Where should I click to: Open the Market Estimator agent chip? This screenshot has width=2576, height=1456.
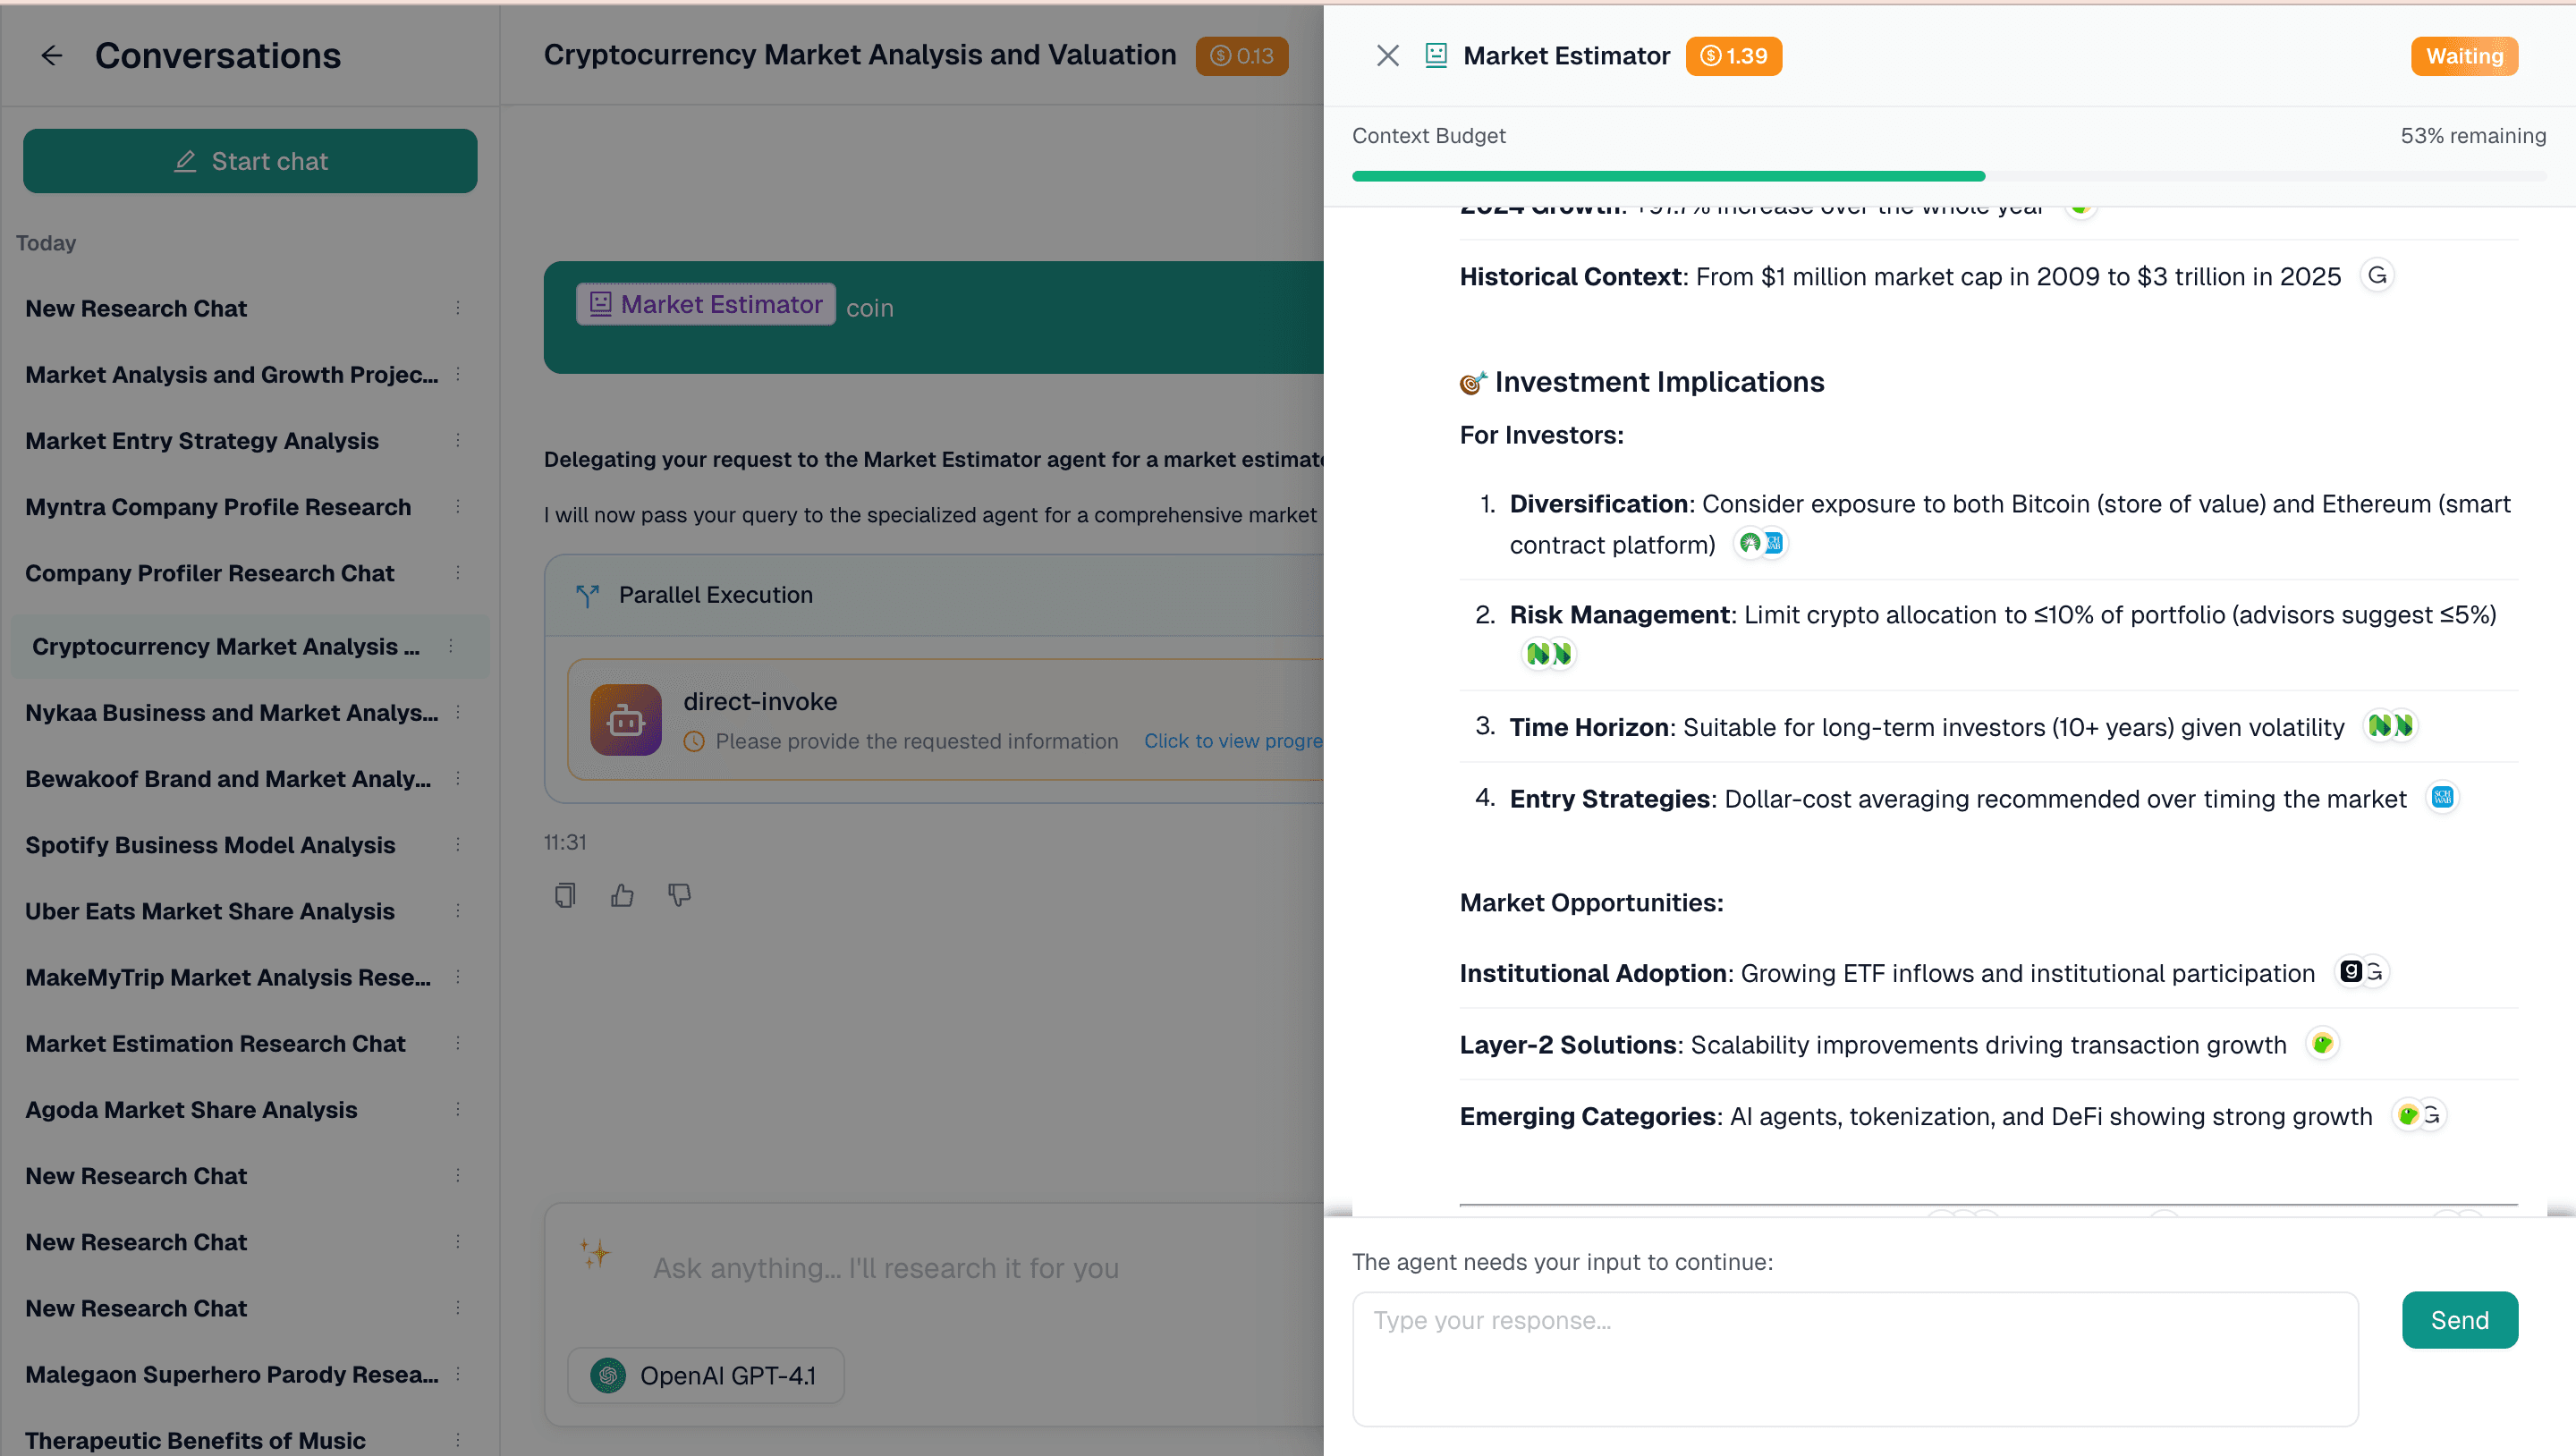[705, 304]
